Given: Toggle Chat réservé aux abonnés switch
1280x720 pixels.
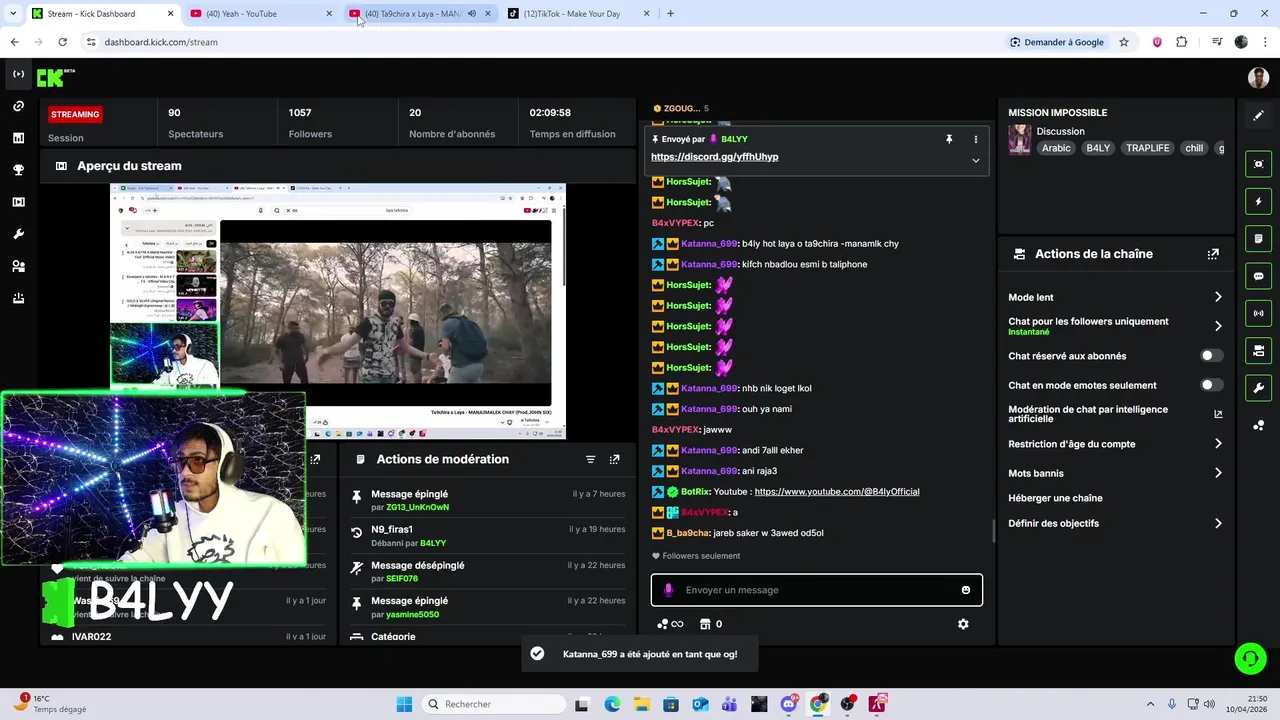Looking at the screenshot, I should 1211,356.
